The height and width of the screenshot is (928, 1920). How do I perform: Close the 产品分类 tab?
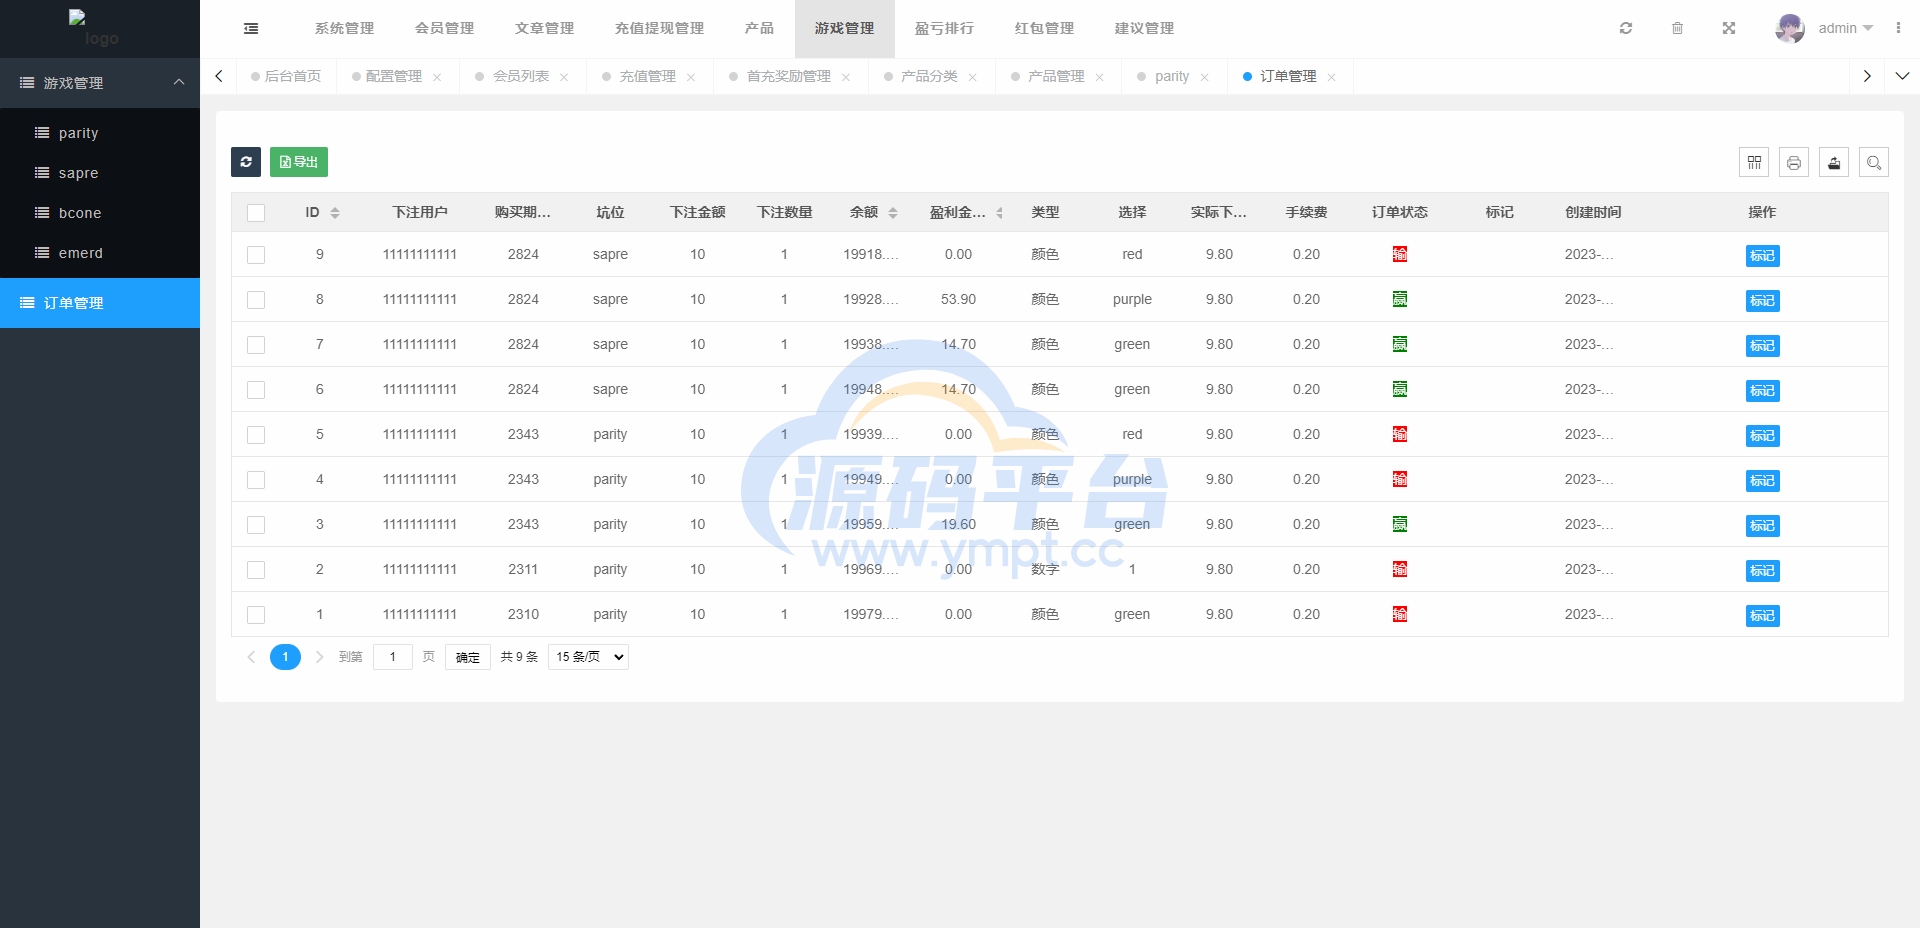click(x=972, y=77)
